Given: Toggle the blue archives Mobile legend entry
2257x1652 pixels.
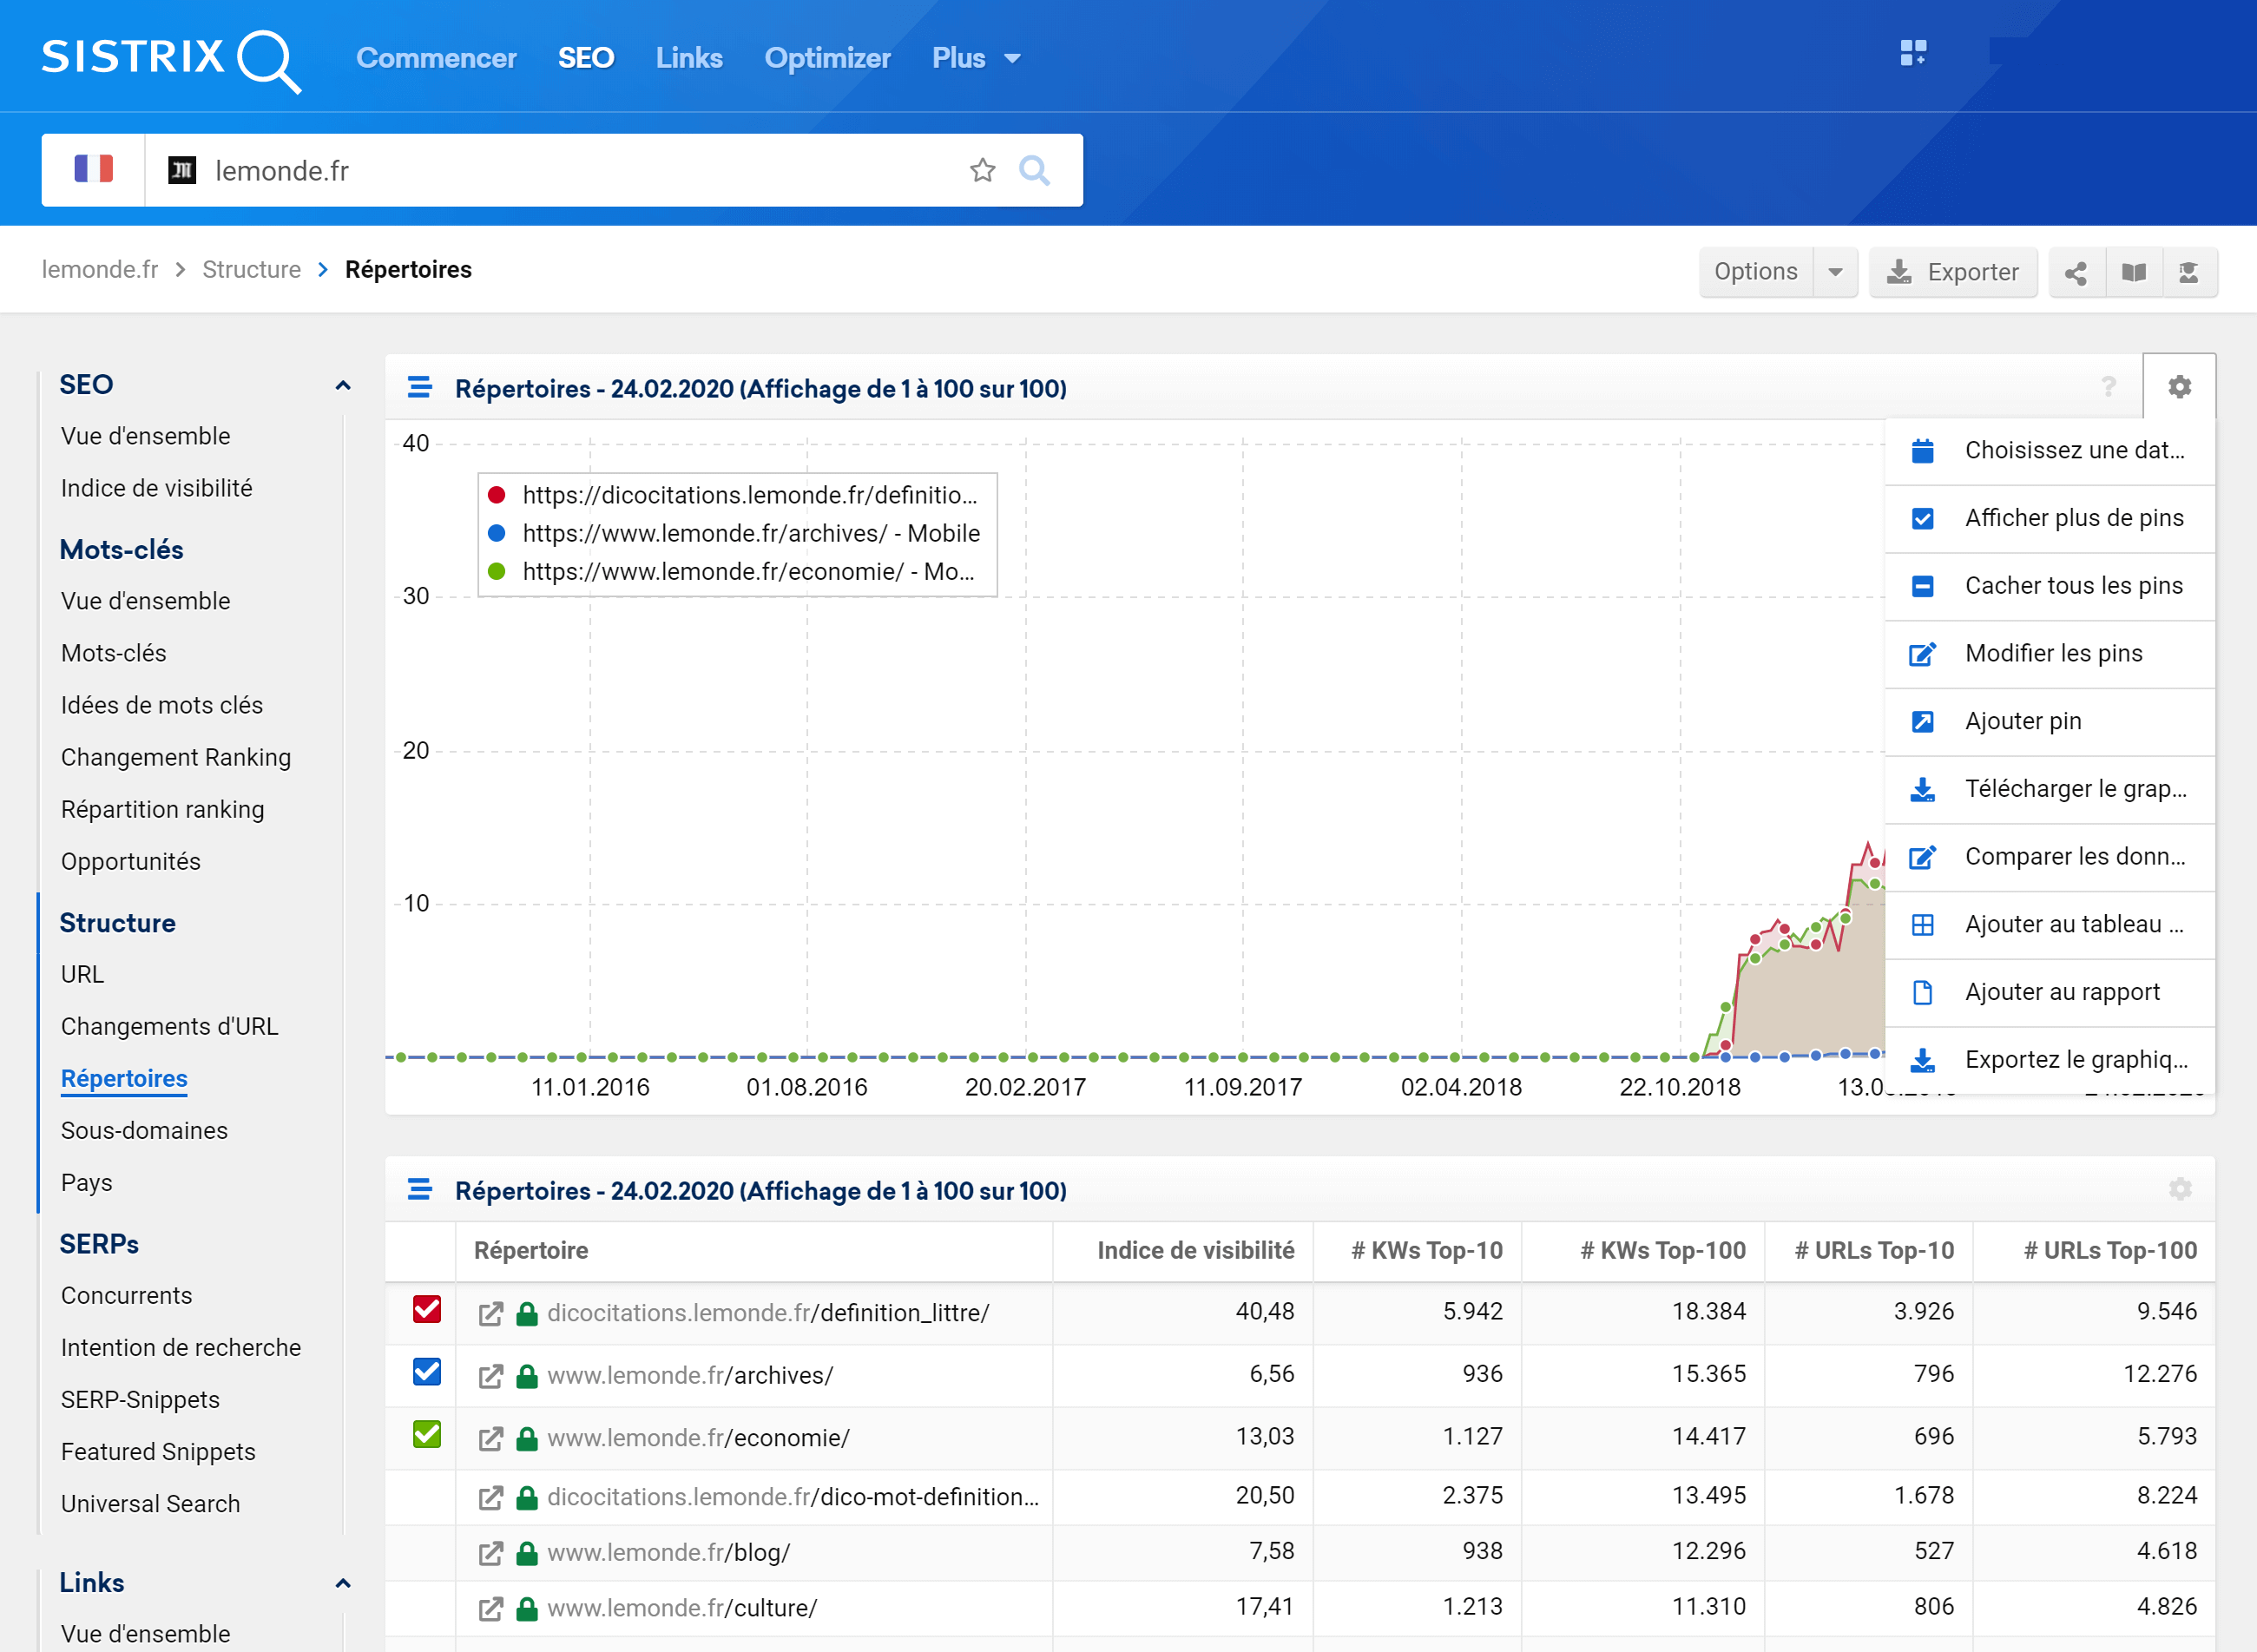Looking at the screenshot, I should point(733,533).
